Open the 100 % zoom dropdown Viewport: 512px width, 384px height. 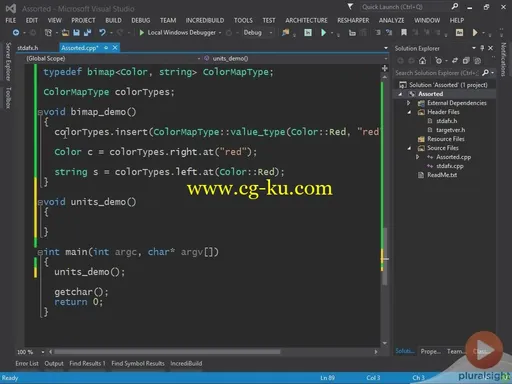click(x=43, y=352)
